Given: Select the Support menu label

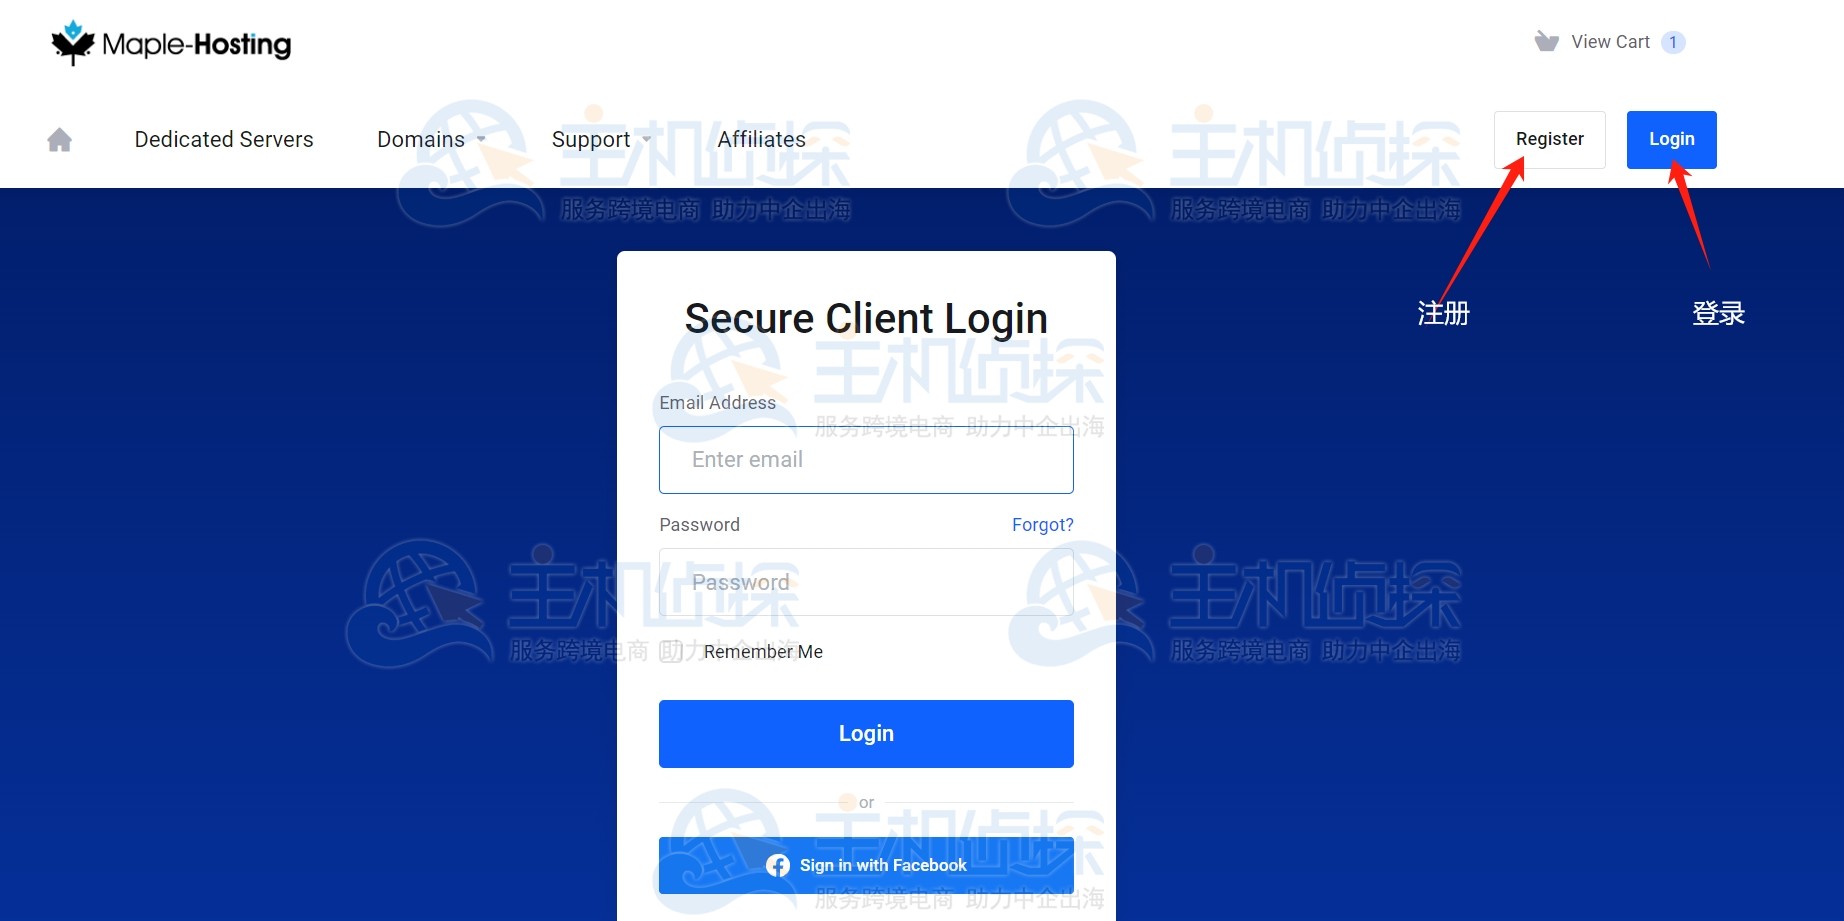Looking at the screenshot, I should (591, 140).
